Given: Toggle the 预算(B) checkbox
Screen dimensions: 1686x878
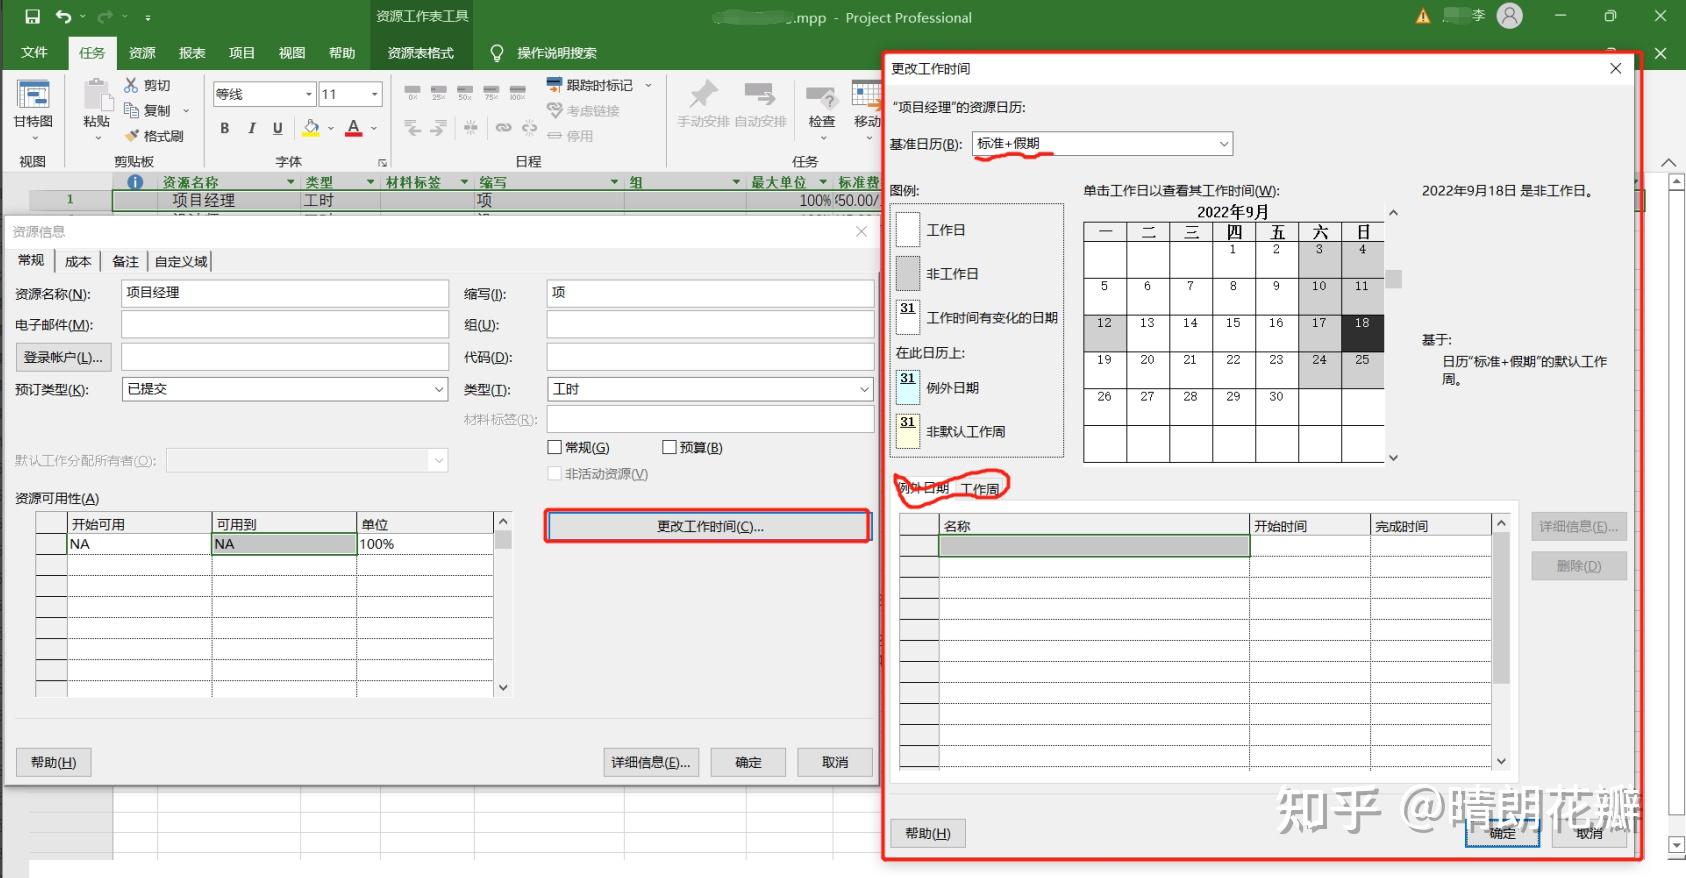Looking at the screenshot, I should [669, 447].
